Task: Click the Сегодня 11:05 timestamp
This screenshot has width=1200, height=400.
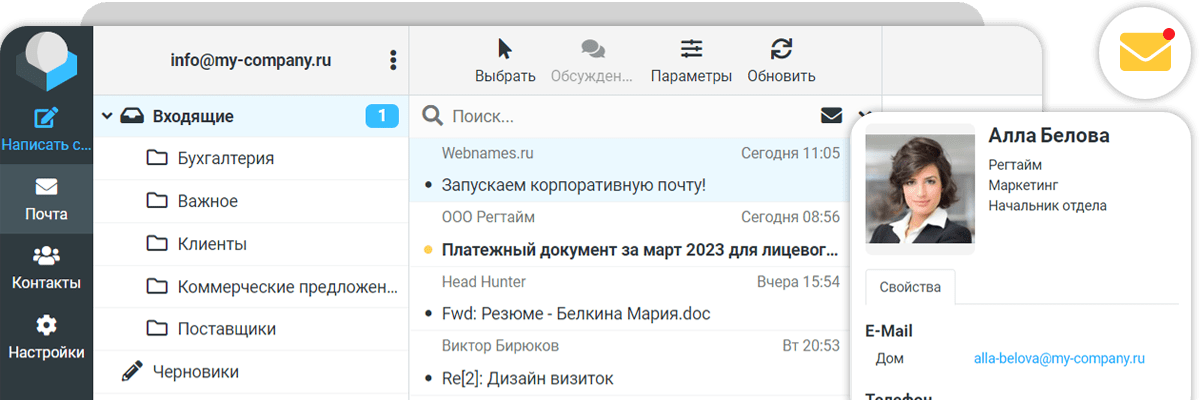Action: pos(790,153)
